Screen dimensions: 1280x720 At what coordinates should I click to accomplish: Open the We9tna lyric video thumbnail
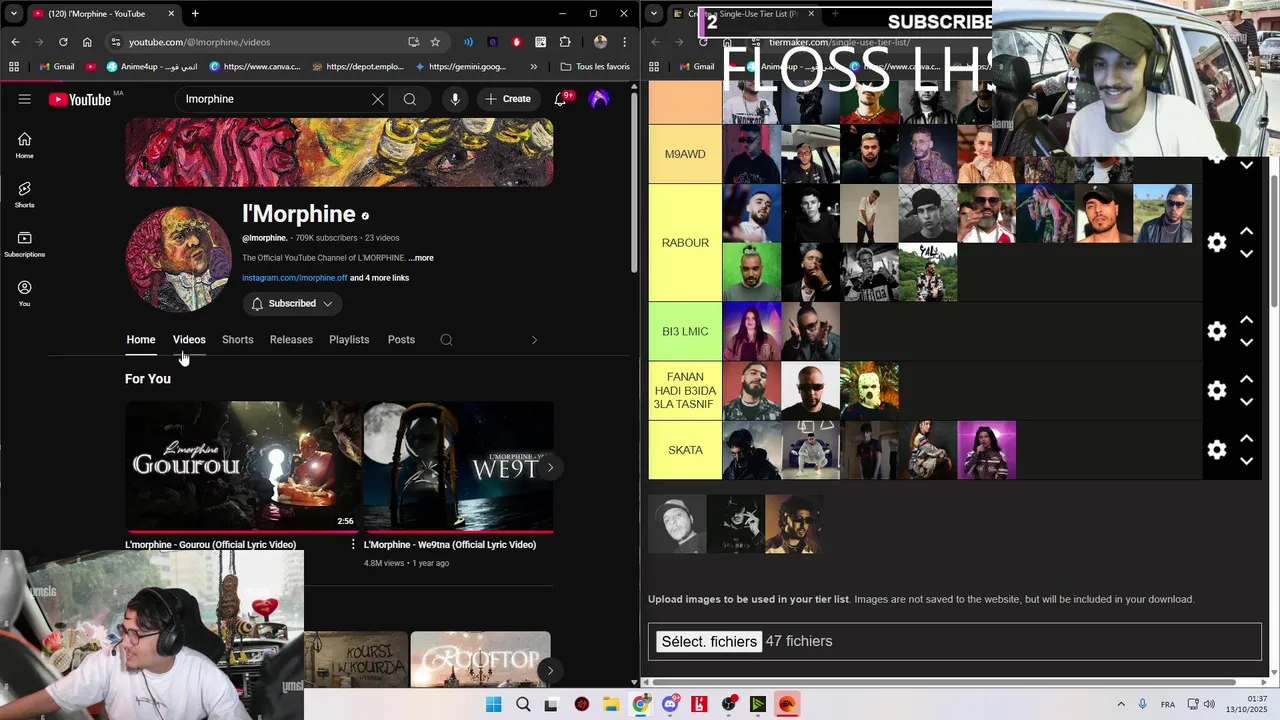[x=458, y=466]
